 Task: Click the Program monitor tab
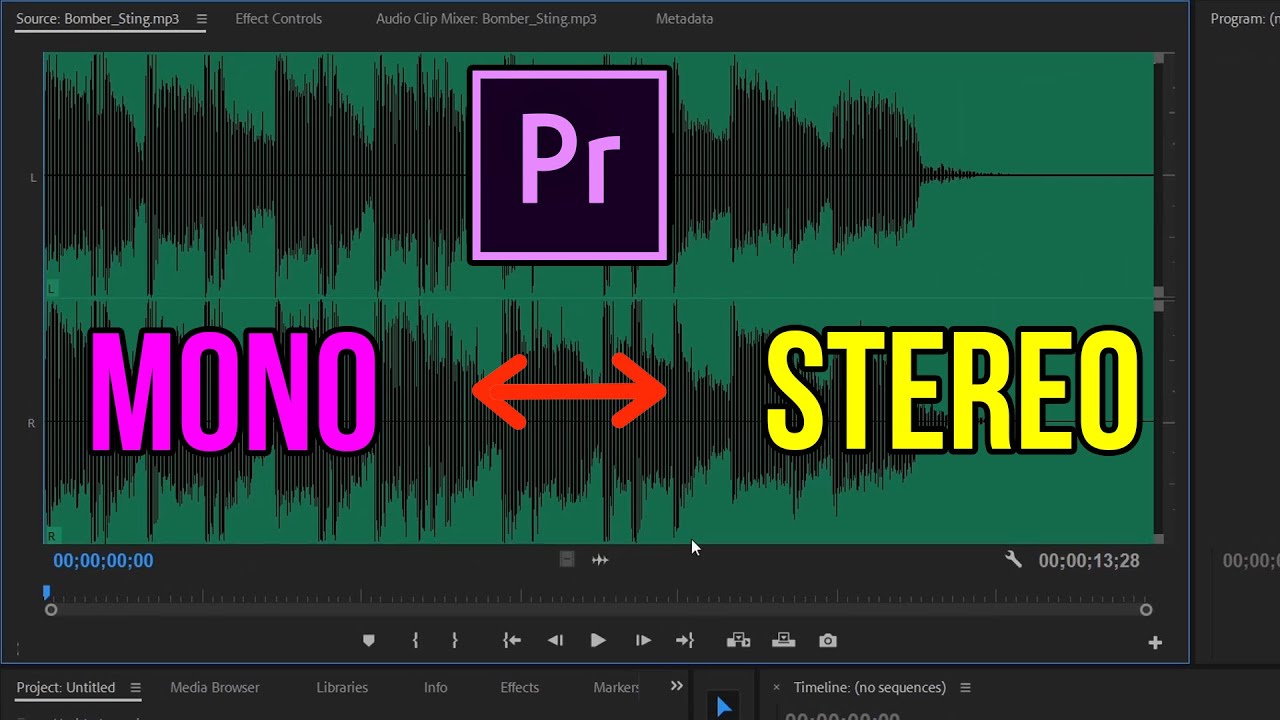click(x=1245, y=19)
